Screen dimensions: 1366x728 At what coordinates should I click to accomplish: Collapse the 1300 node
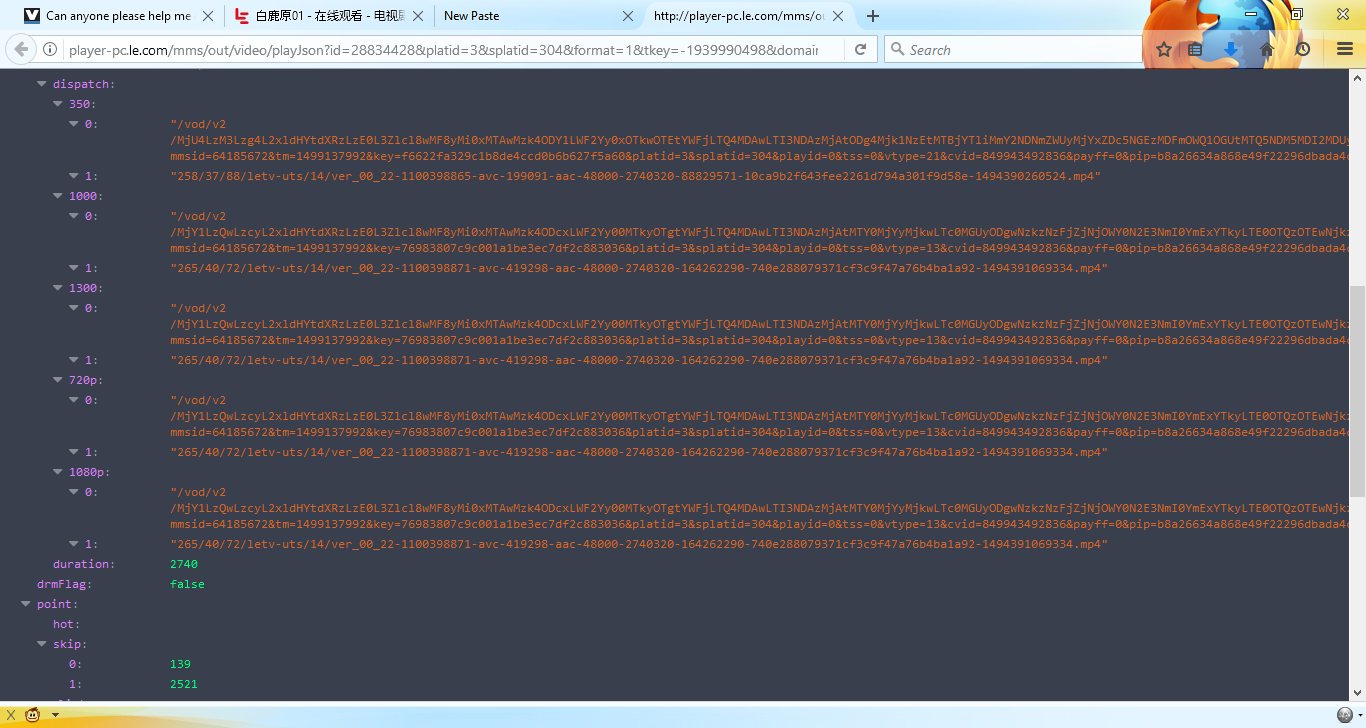(x=58, y=288)
